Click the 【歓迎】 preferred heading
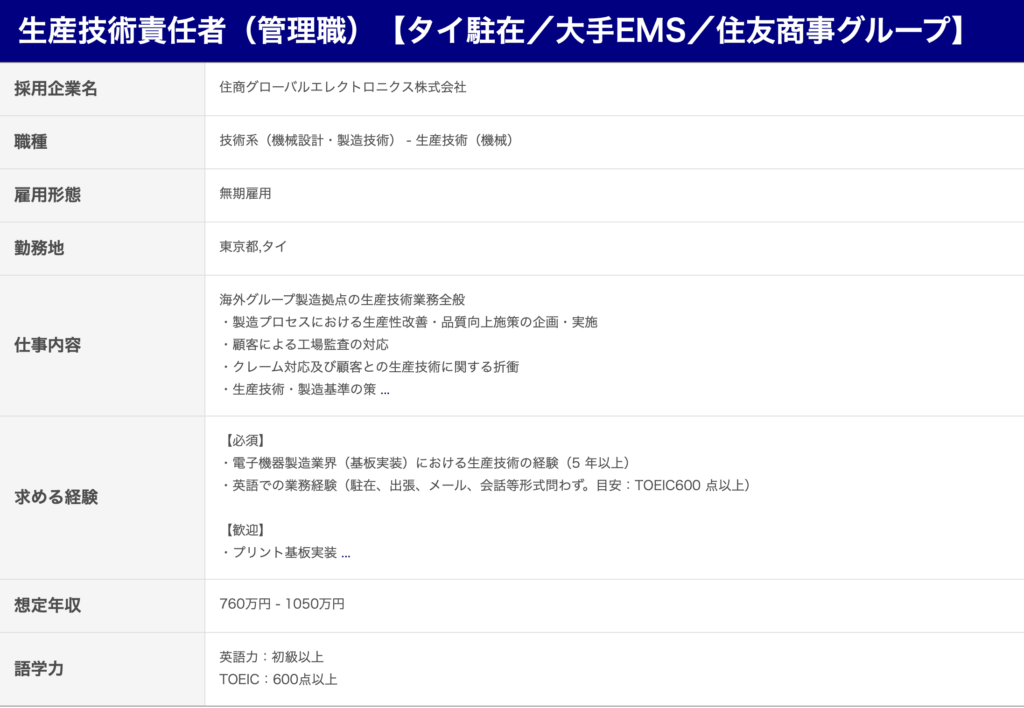Image resolution: width=1024 pixels, height=708 pixels. (x=240, y=530)
